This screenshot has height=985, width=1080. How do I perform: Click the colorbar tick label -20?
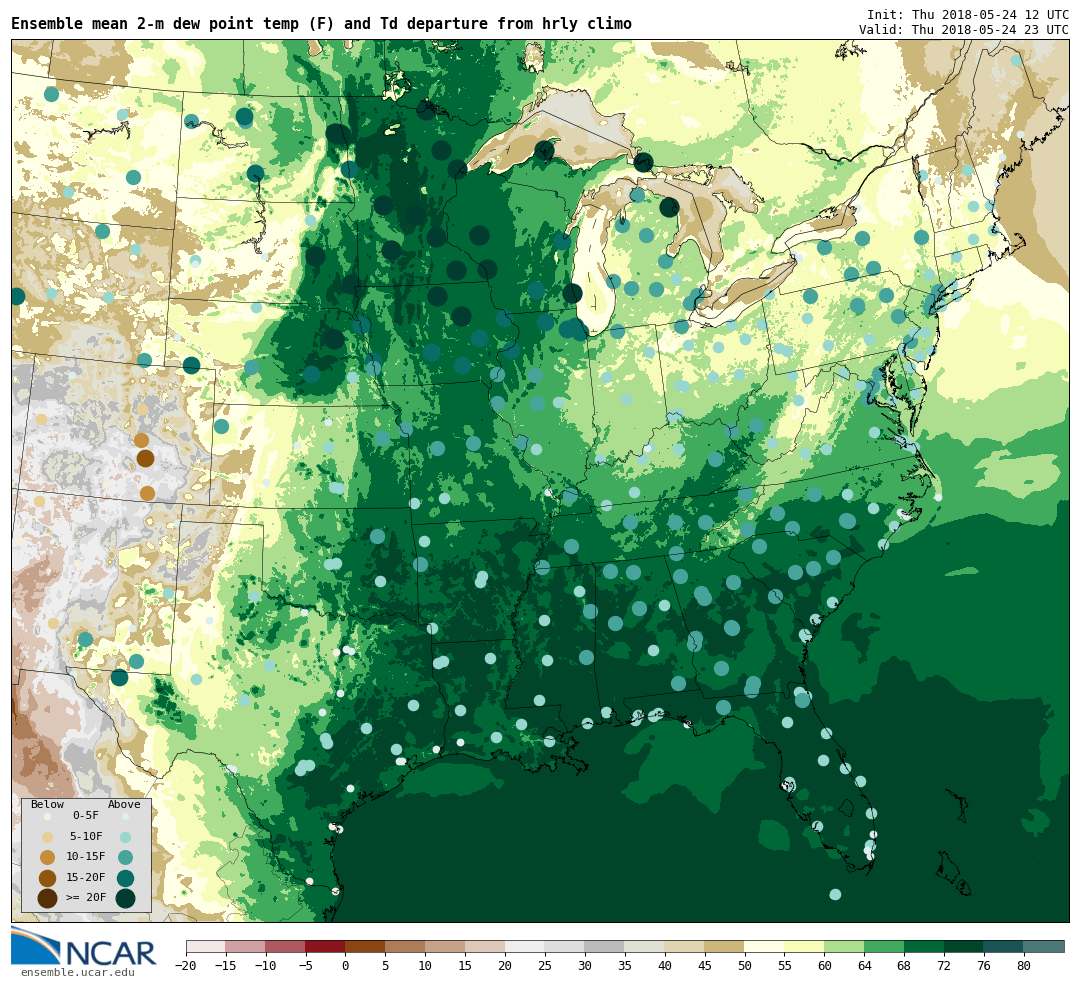click(x=186, y=966)
